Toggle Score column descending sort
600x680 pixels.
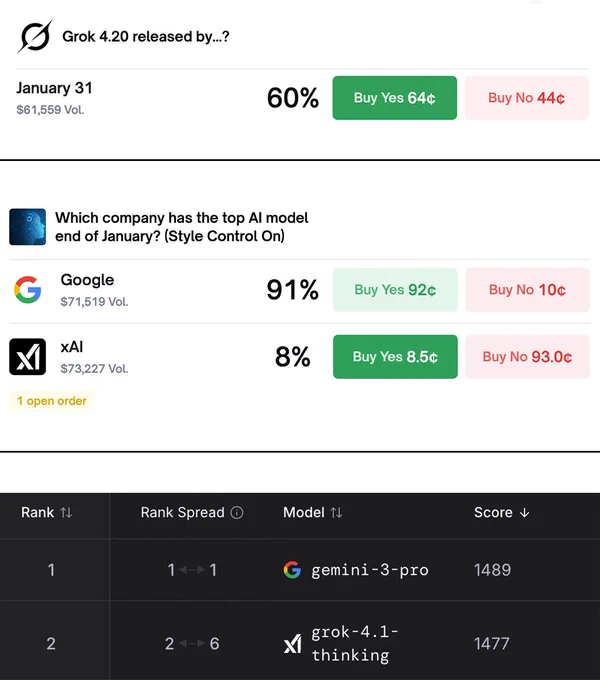tap(525, 513)
